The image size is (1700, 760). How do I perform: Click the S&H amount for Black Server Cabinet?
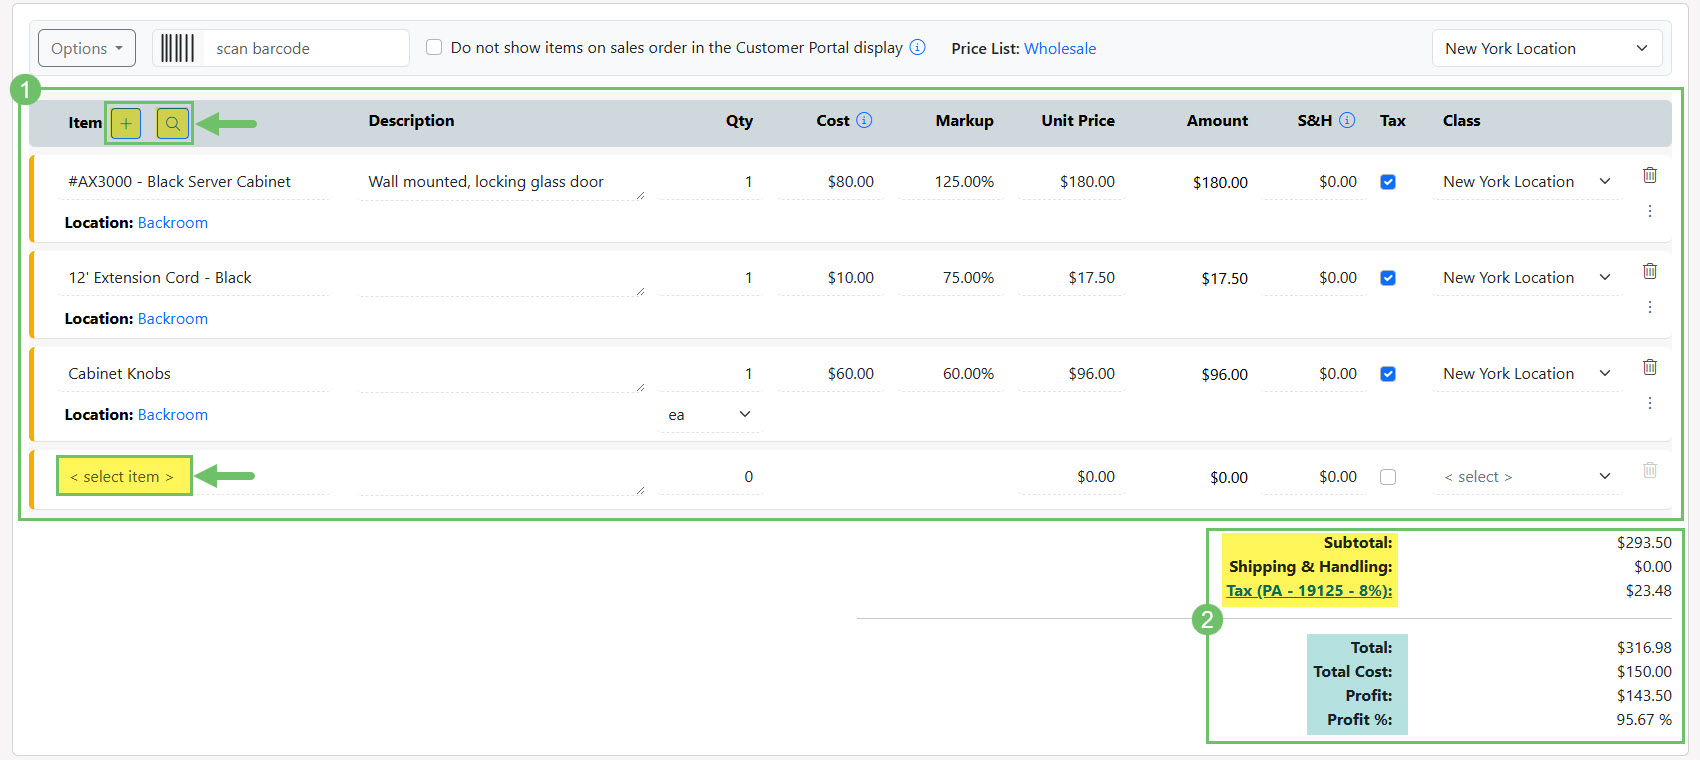(x=1314, y=182)
